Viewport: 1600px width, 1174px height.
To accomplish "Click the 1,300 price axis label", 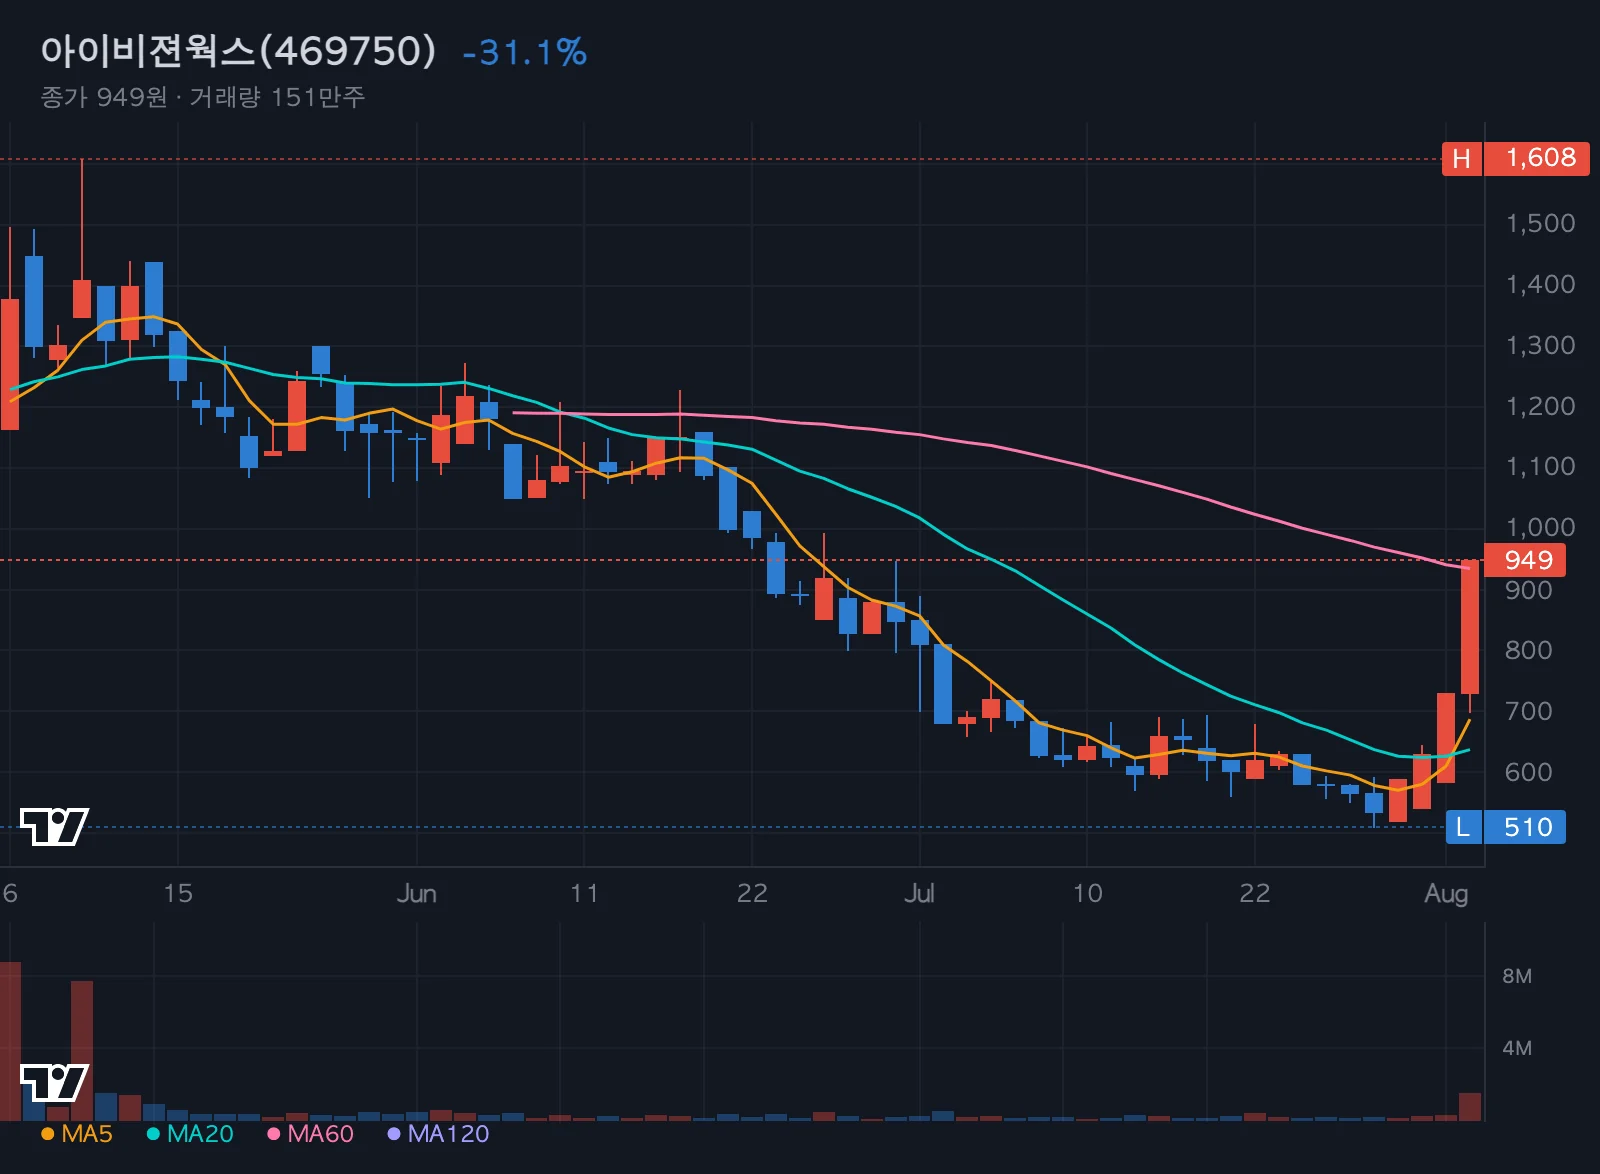I will 1540,345.
